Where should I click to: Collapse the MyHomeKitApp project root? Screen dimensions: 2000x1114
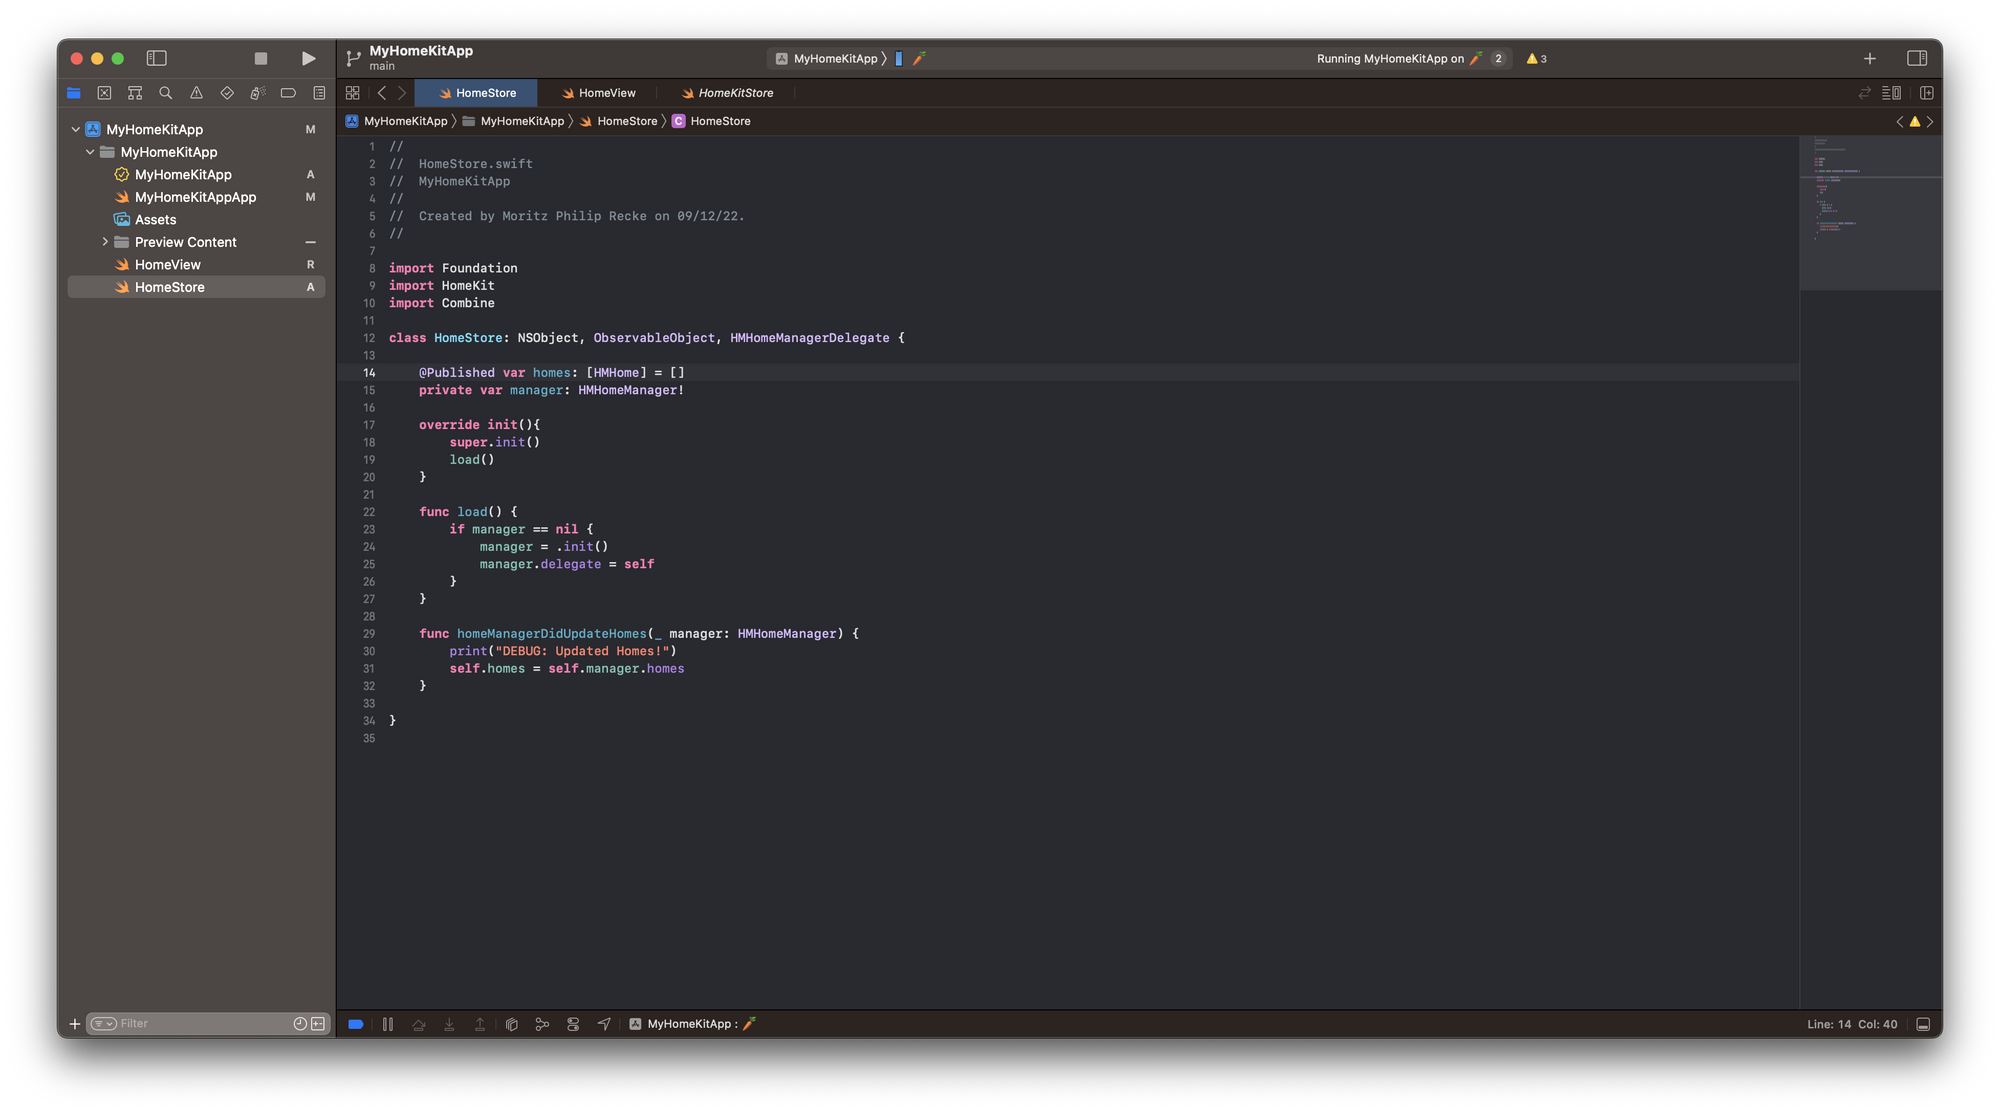(x=75, y=129)
